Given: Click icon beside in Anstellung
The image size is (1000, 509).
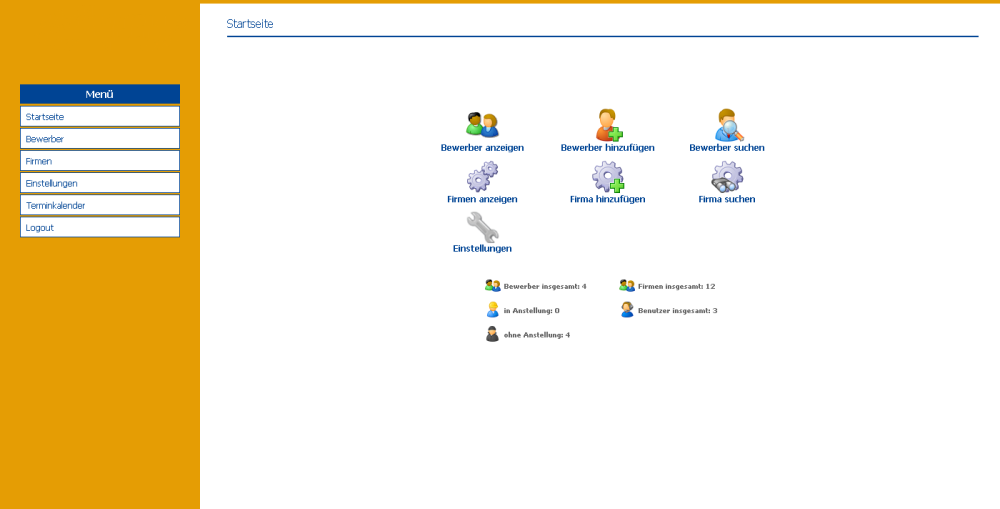Looking at the screenshot, I should click(x=492, y=310).
